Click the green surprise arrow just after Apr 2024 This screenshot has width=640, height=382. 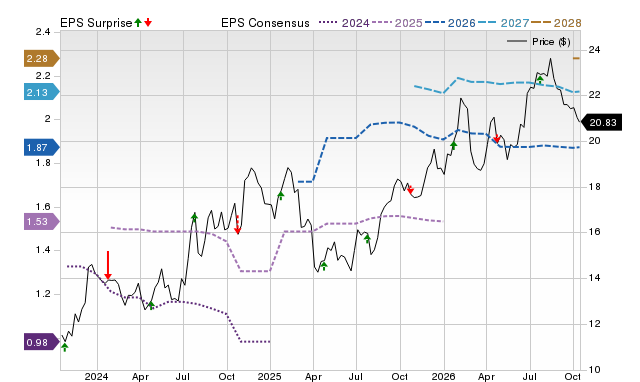[x=151, y=305]
